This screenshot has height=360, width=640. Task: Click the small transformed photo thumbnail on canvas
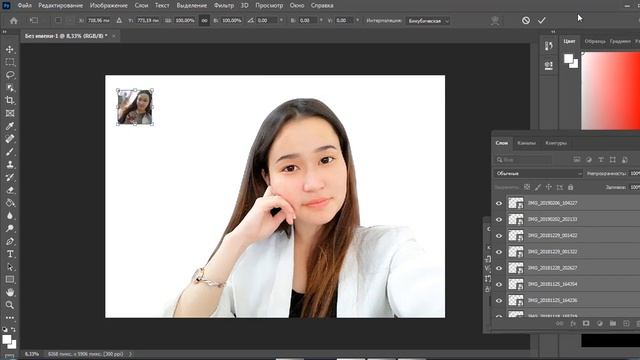coord(135,107)
